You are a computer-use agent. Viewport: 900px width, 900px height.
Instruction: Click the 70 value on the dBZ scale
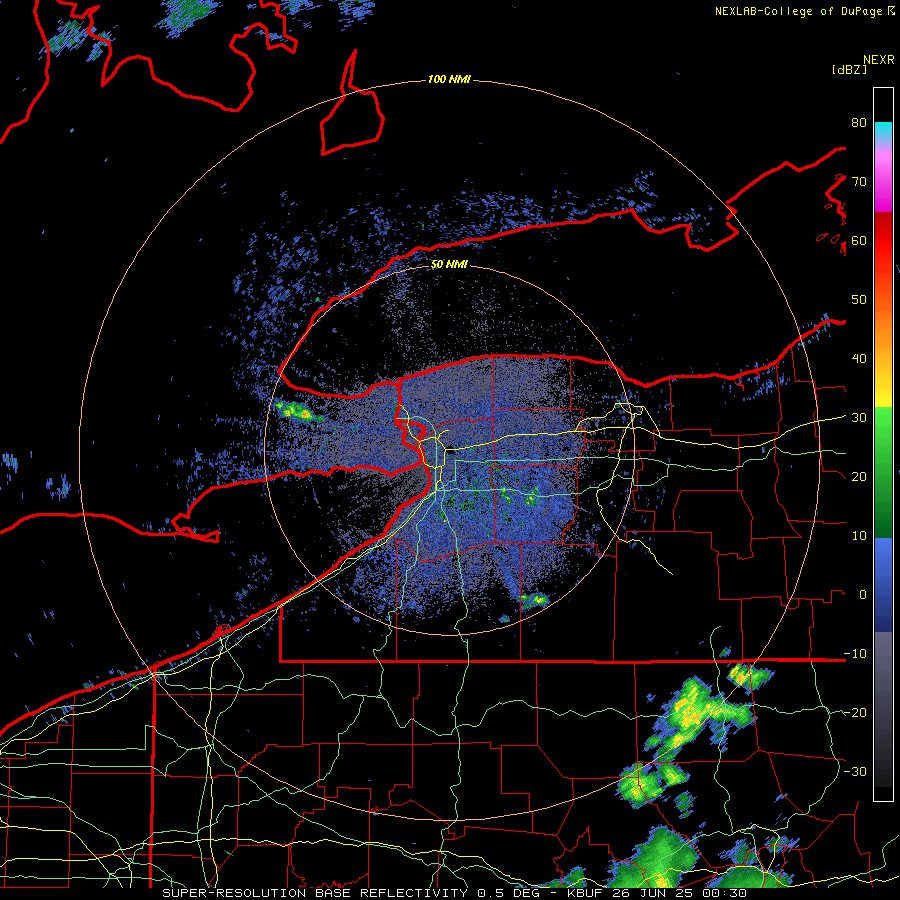tap(859, 182)
